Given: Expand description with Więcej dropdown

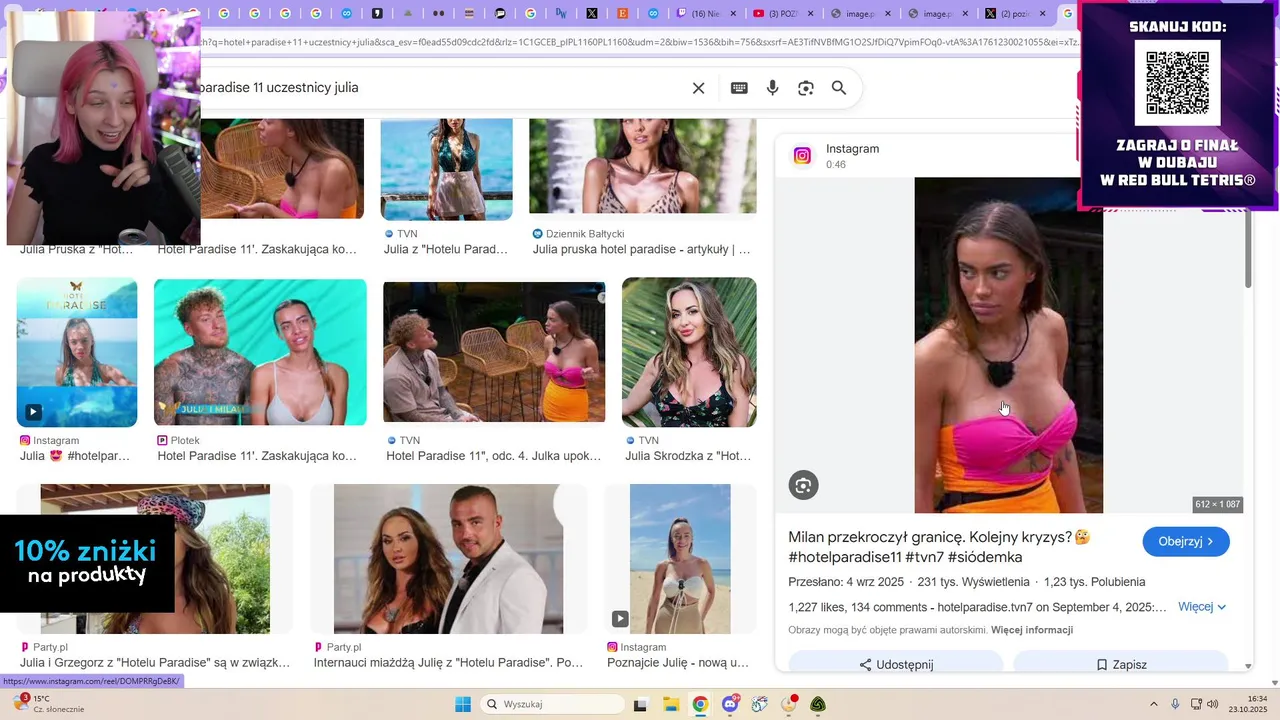Looking at the screenshot, I should [1202, 607].
